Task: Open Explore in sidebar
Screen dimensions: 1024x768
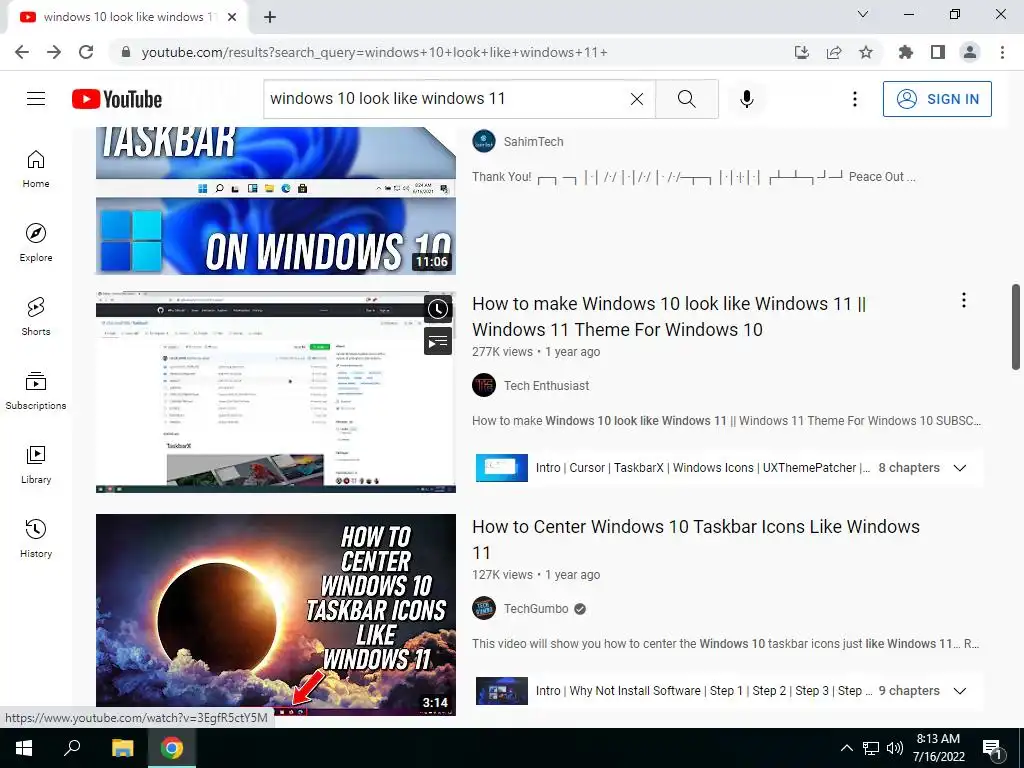Action: [36, 243]
